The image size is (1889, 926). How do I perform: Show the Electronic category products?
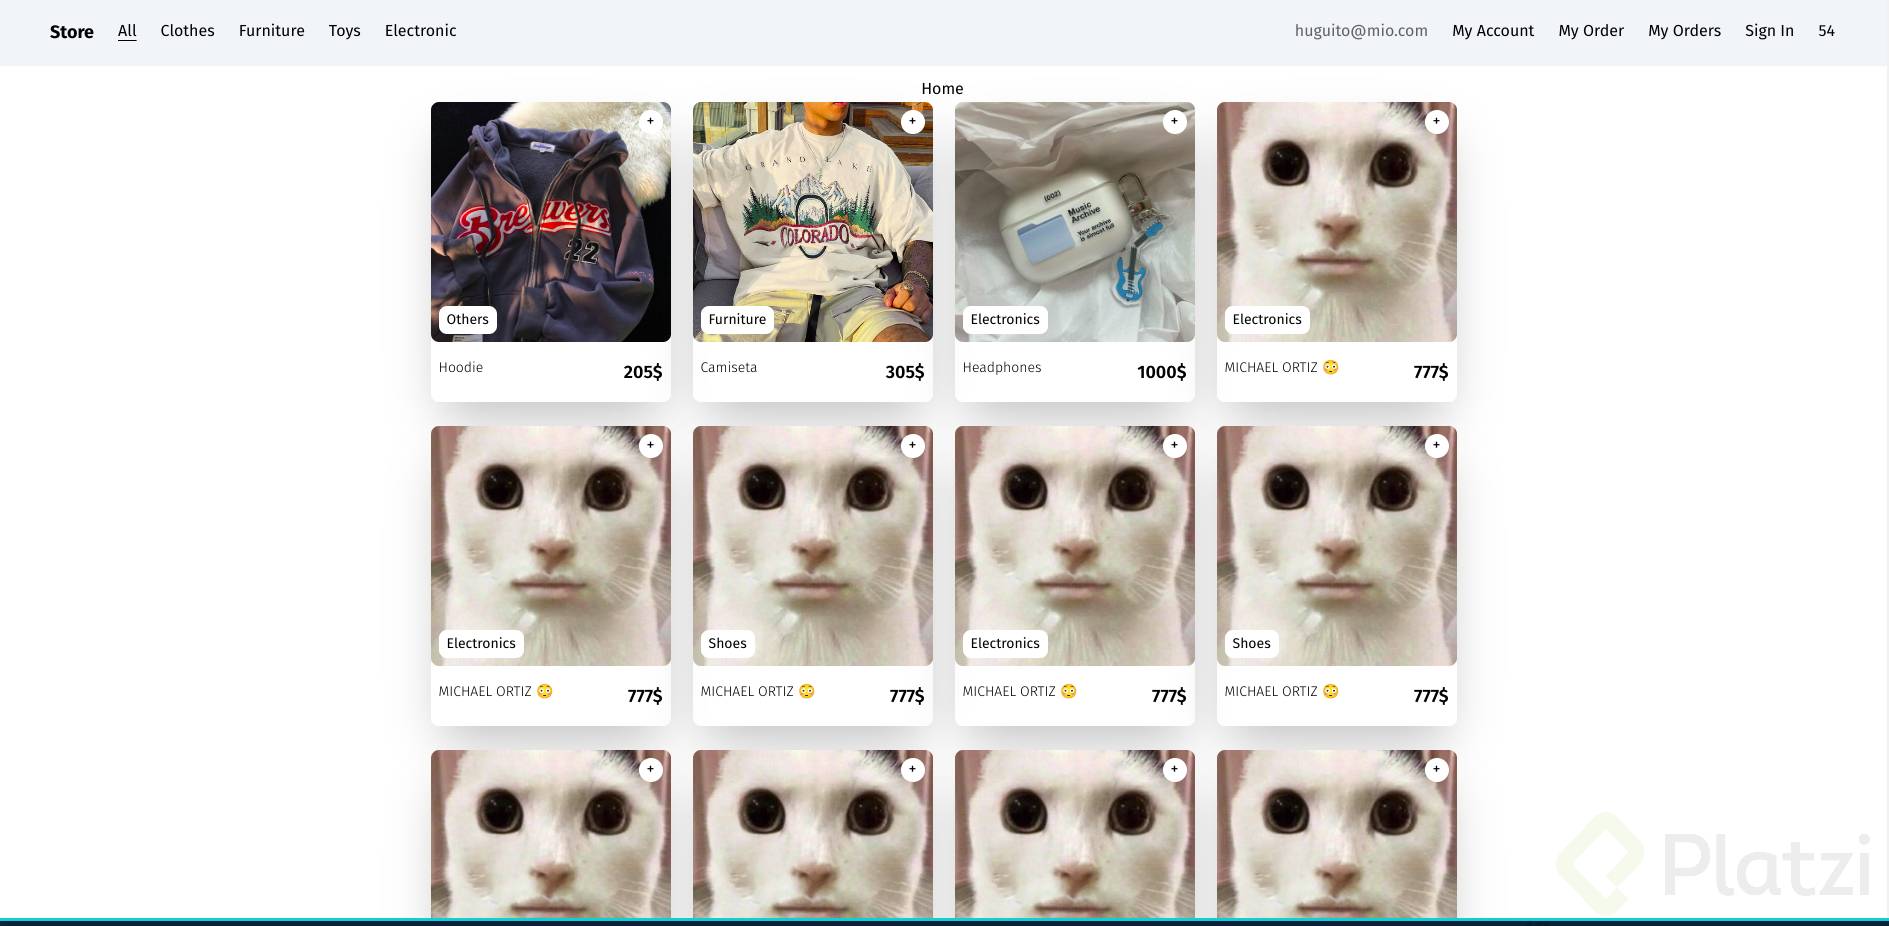point(420,31)
